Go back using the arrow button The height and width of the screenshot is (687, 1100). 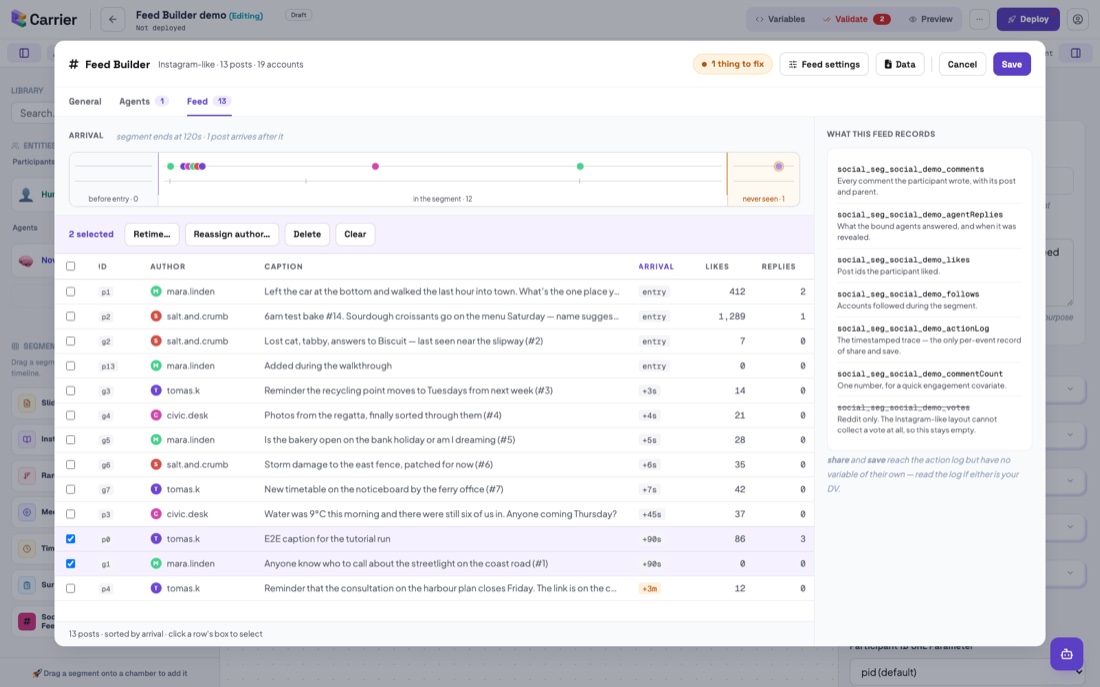(112, 19)
